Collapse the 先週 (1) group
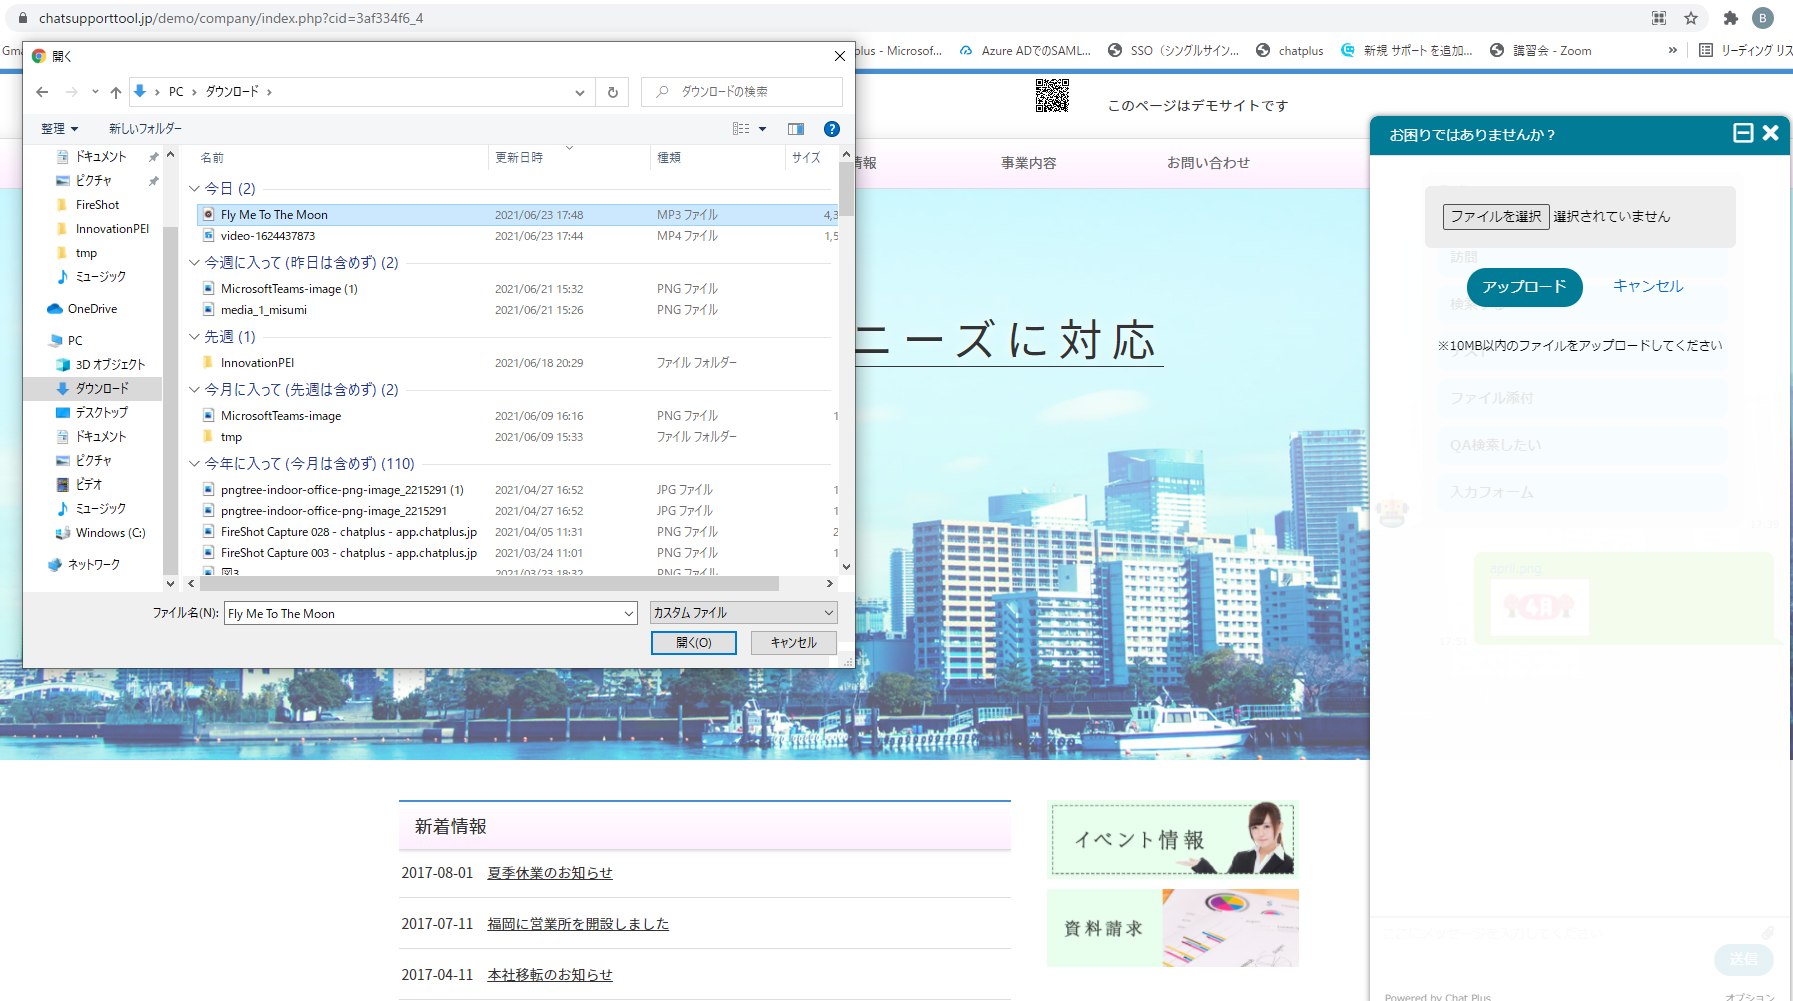Screen dimensions: 1793x1001 (x=194, y=337)
